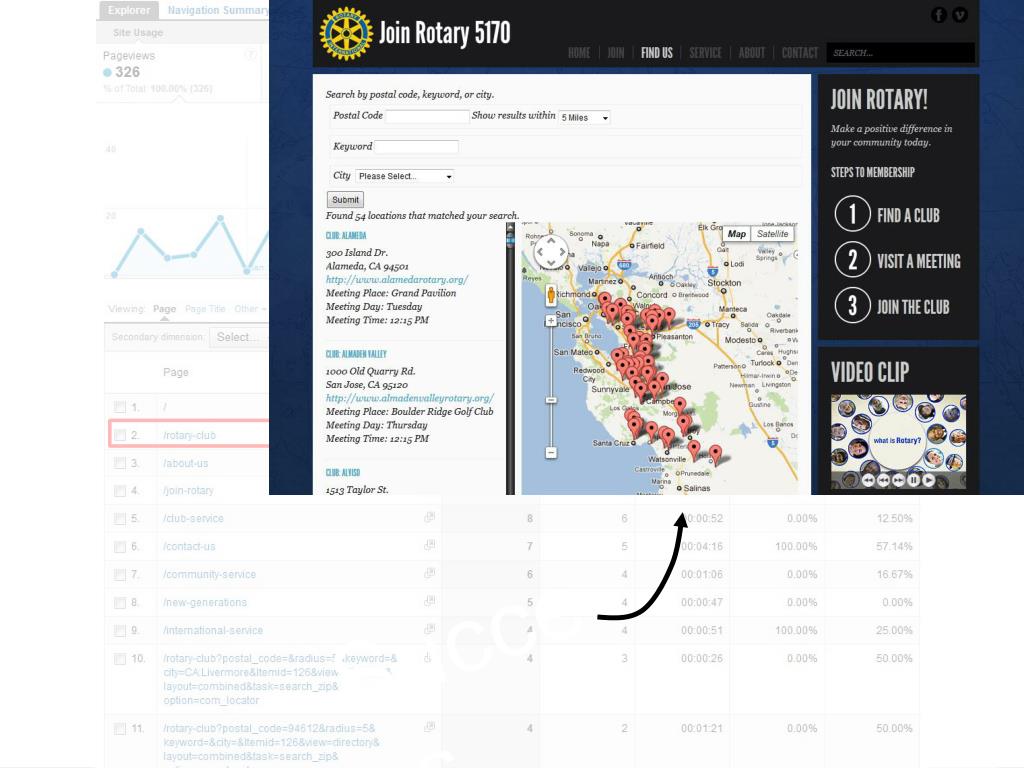Zoom out with map minus button
The width and height of the screenshot is (1024, 768).
(x=551, y=453)
